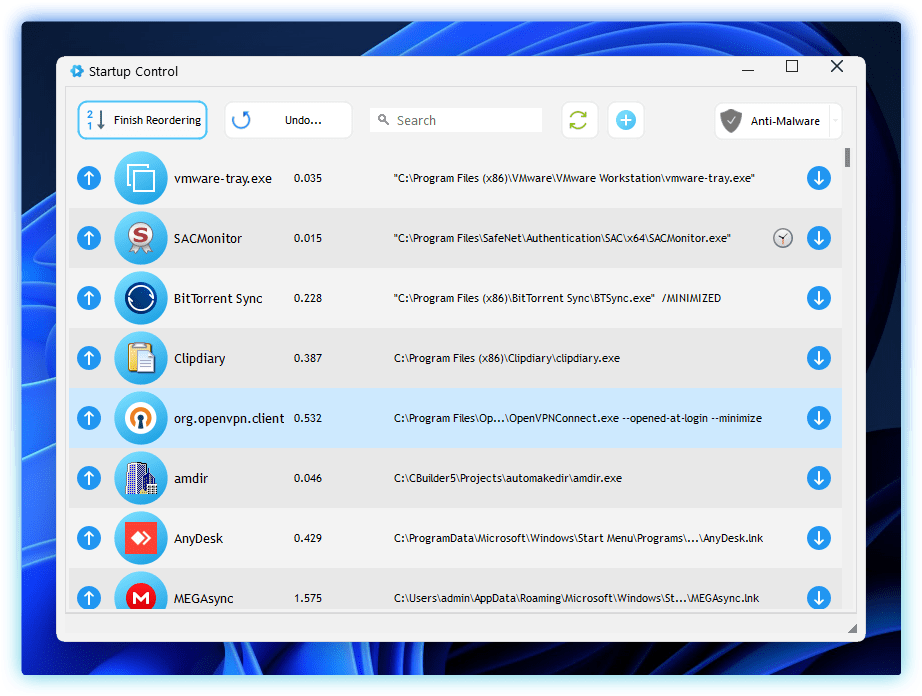Click the green refresh list icon

tap(578, 120)
